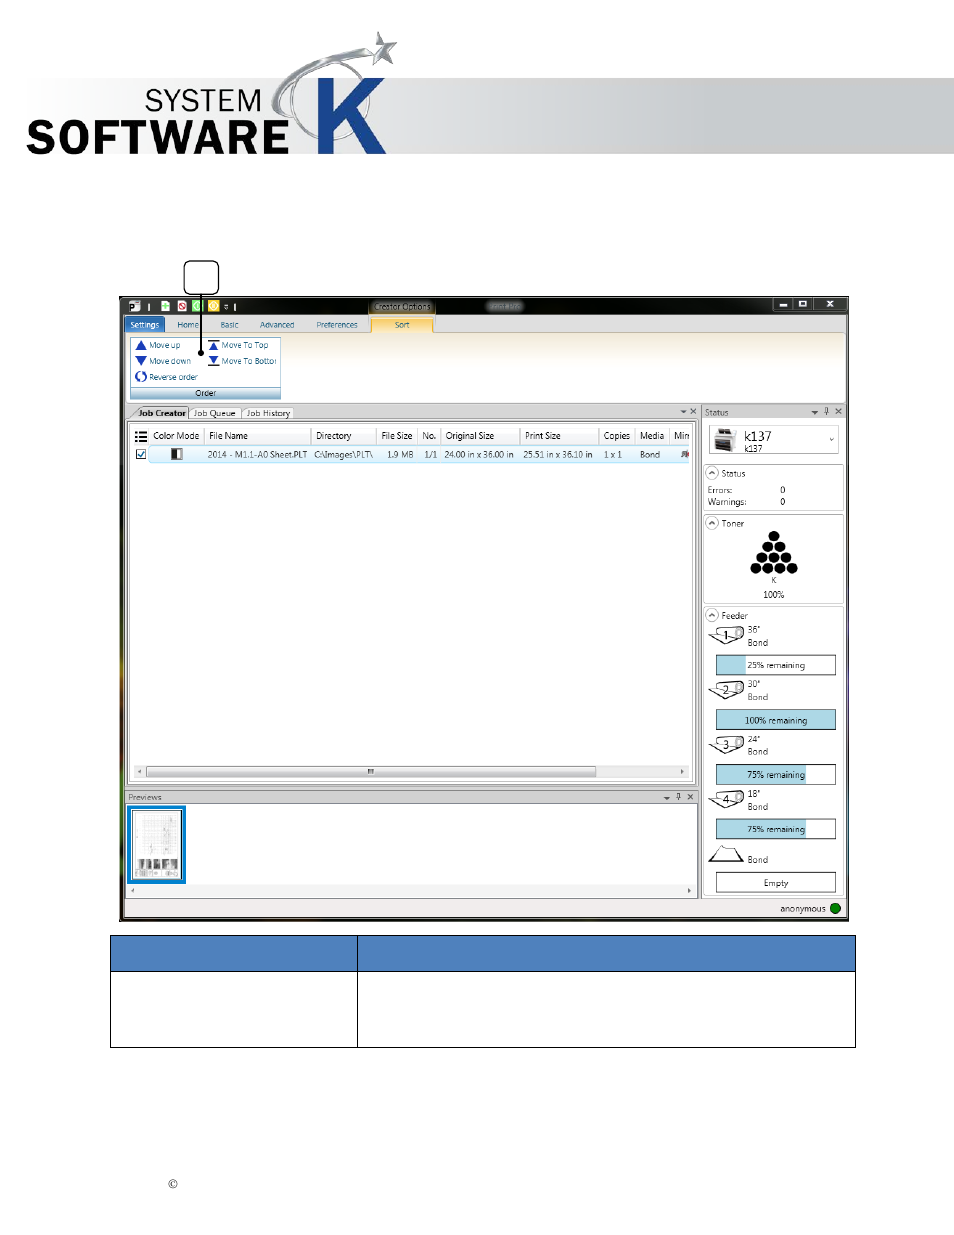This screenshot has height=1235, width=954.
Task: Click the color mode icon of M1.1-A0 Sheet row
Action: click(x=177, y=454)
